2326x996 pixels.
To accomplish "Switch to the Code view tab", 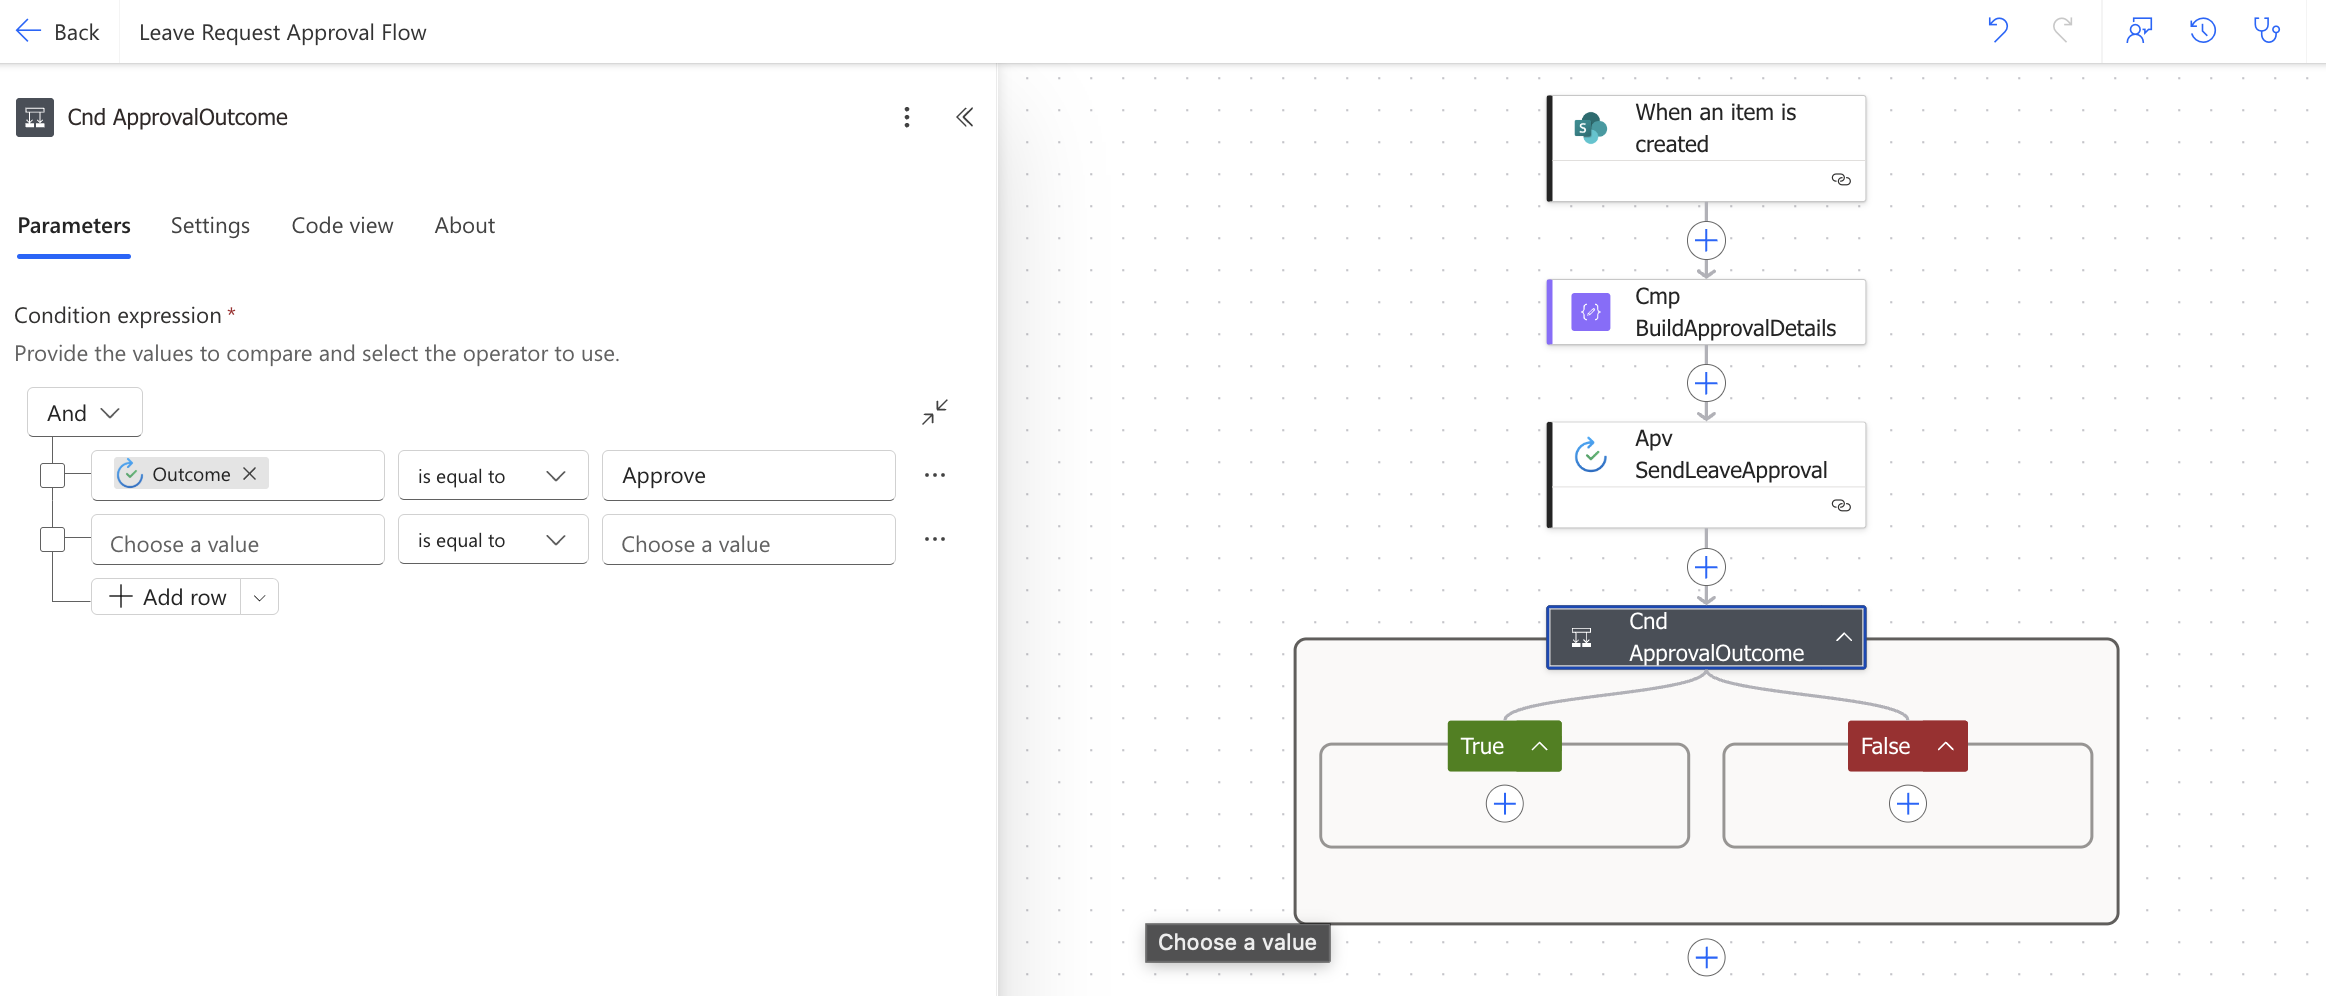I will pyautogui.click(x=342, y=225).
